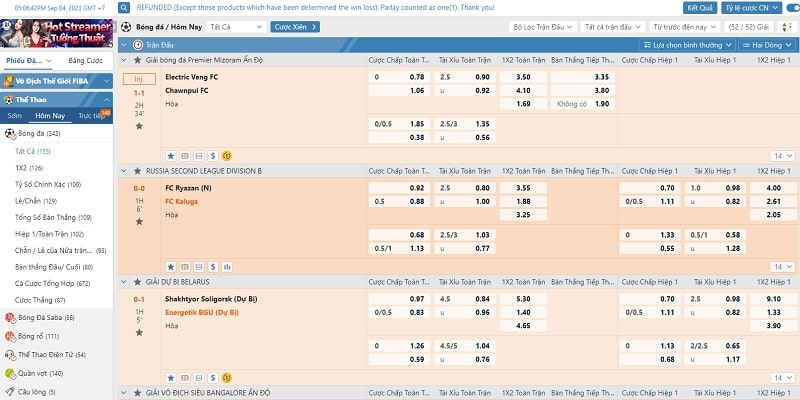The width and height of the screenshot is (800, 400).
Task: Click Không có 1.90 next-goal odds
Action: pos(583,104)
